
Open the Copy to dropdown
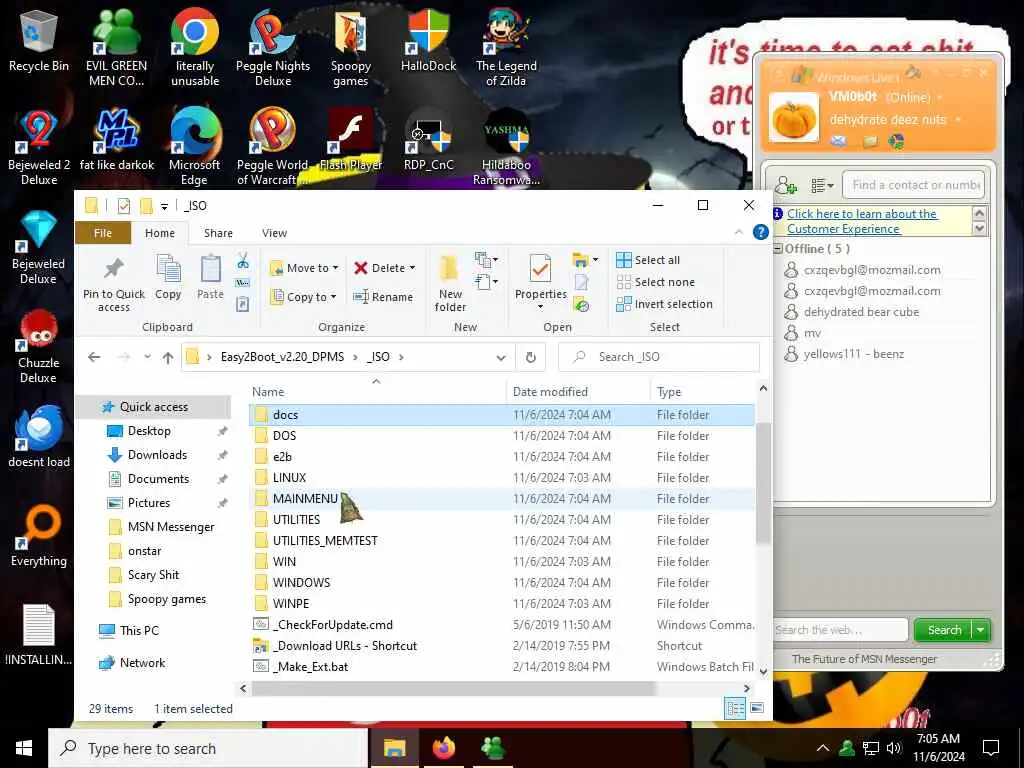pyautogui.click(x=303, y=296)
